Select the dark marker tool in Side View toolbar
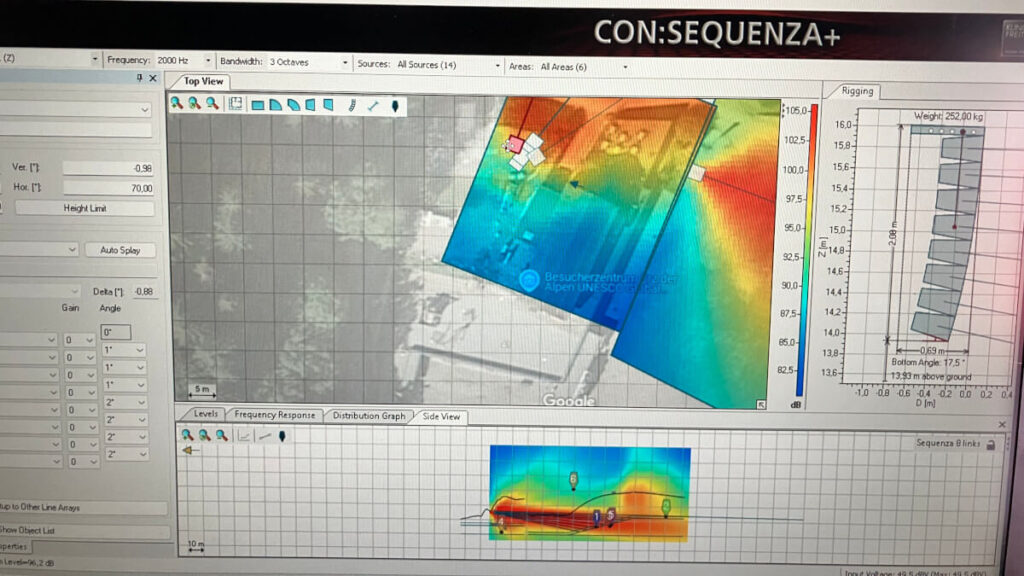Image resolution: width=1024 pixels, height=576 pixels. coord(282,436)
